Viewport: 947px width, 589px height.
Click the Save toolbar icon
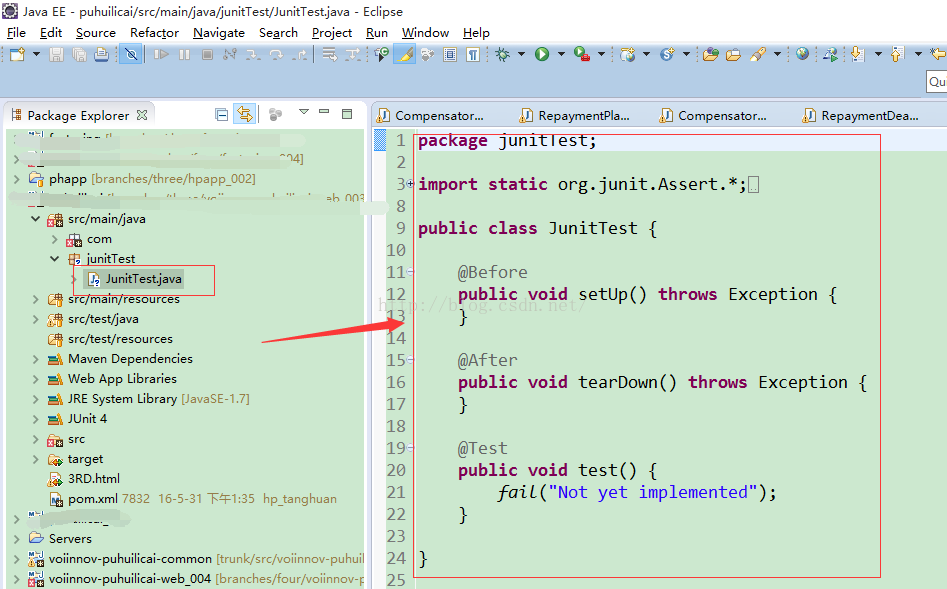(x=56, y=54)
